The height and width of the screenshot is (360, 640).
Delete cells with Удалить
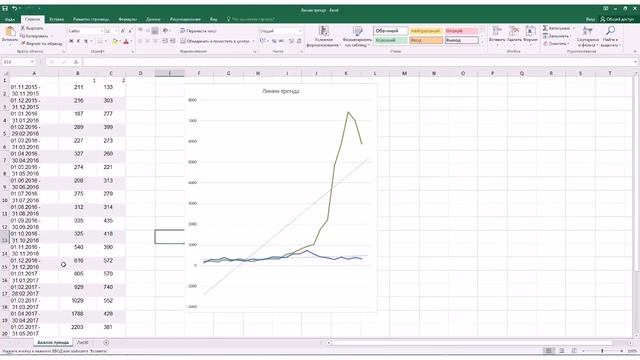point(514,35)
